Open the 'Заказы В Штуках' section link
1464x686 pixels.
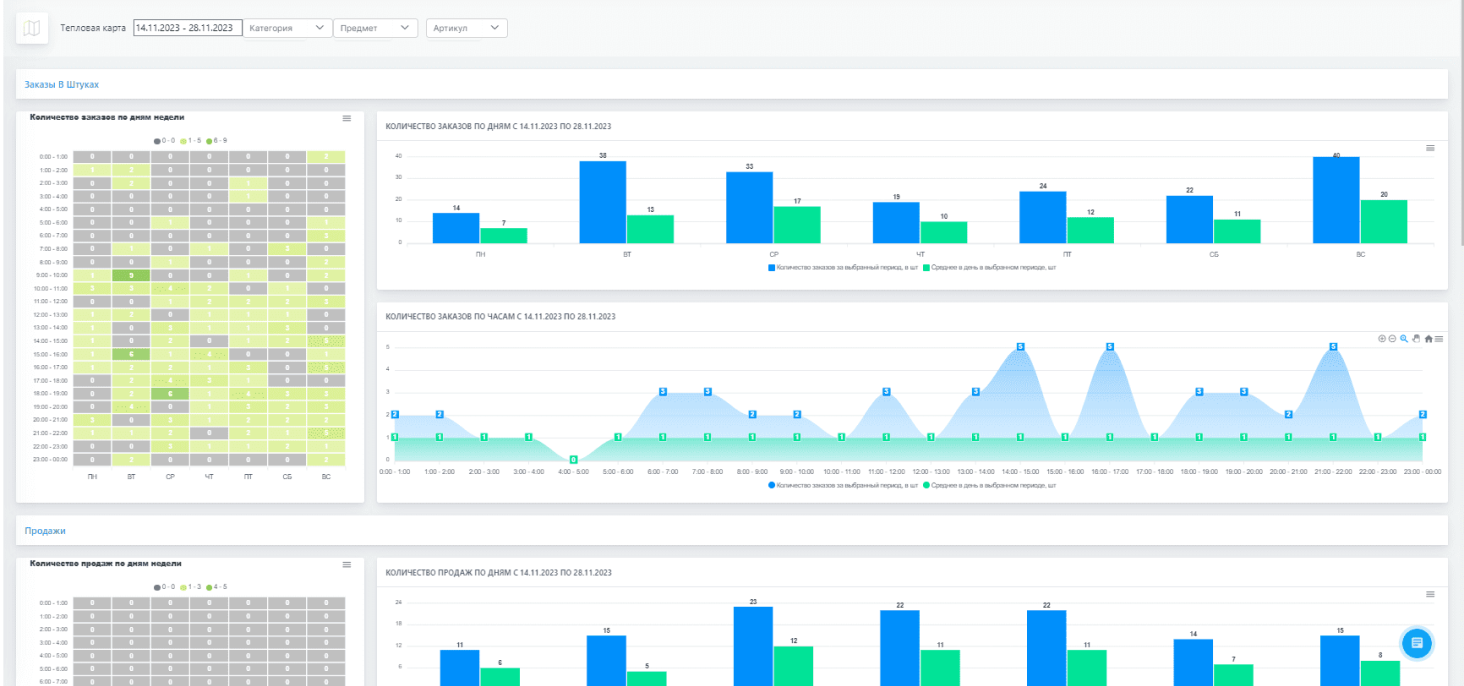pyautogui.click(x=62, y=85)
